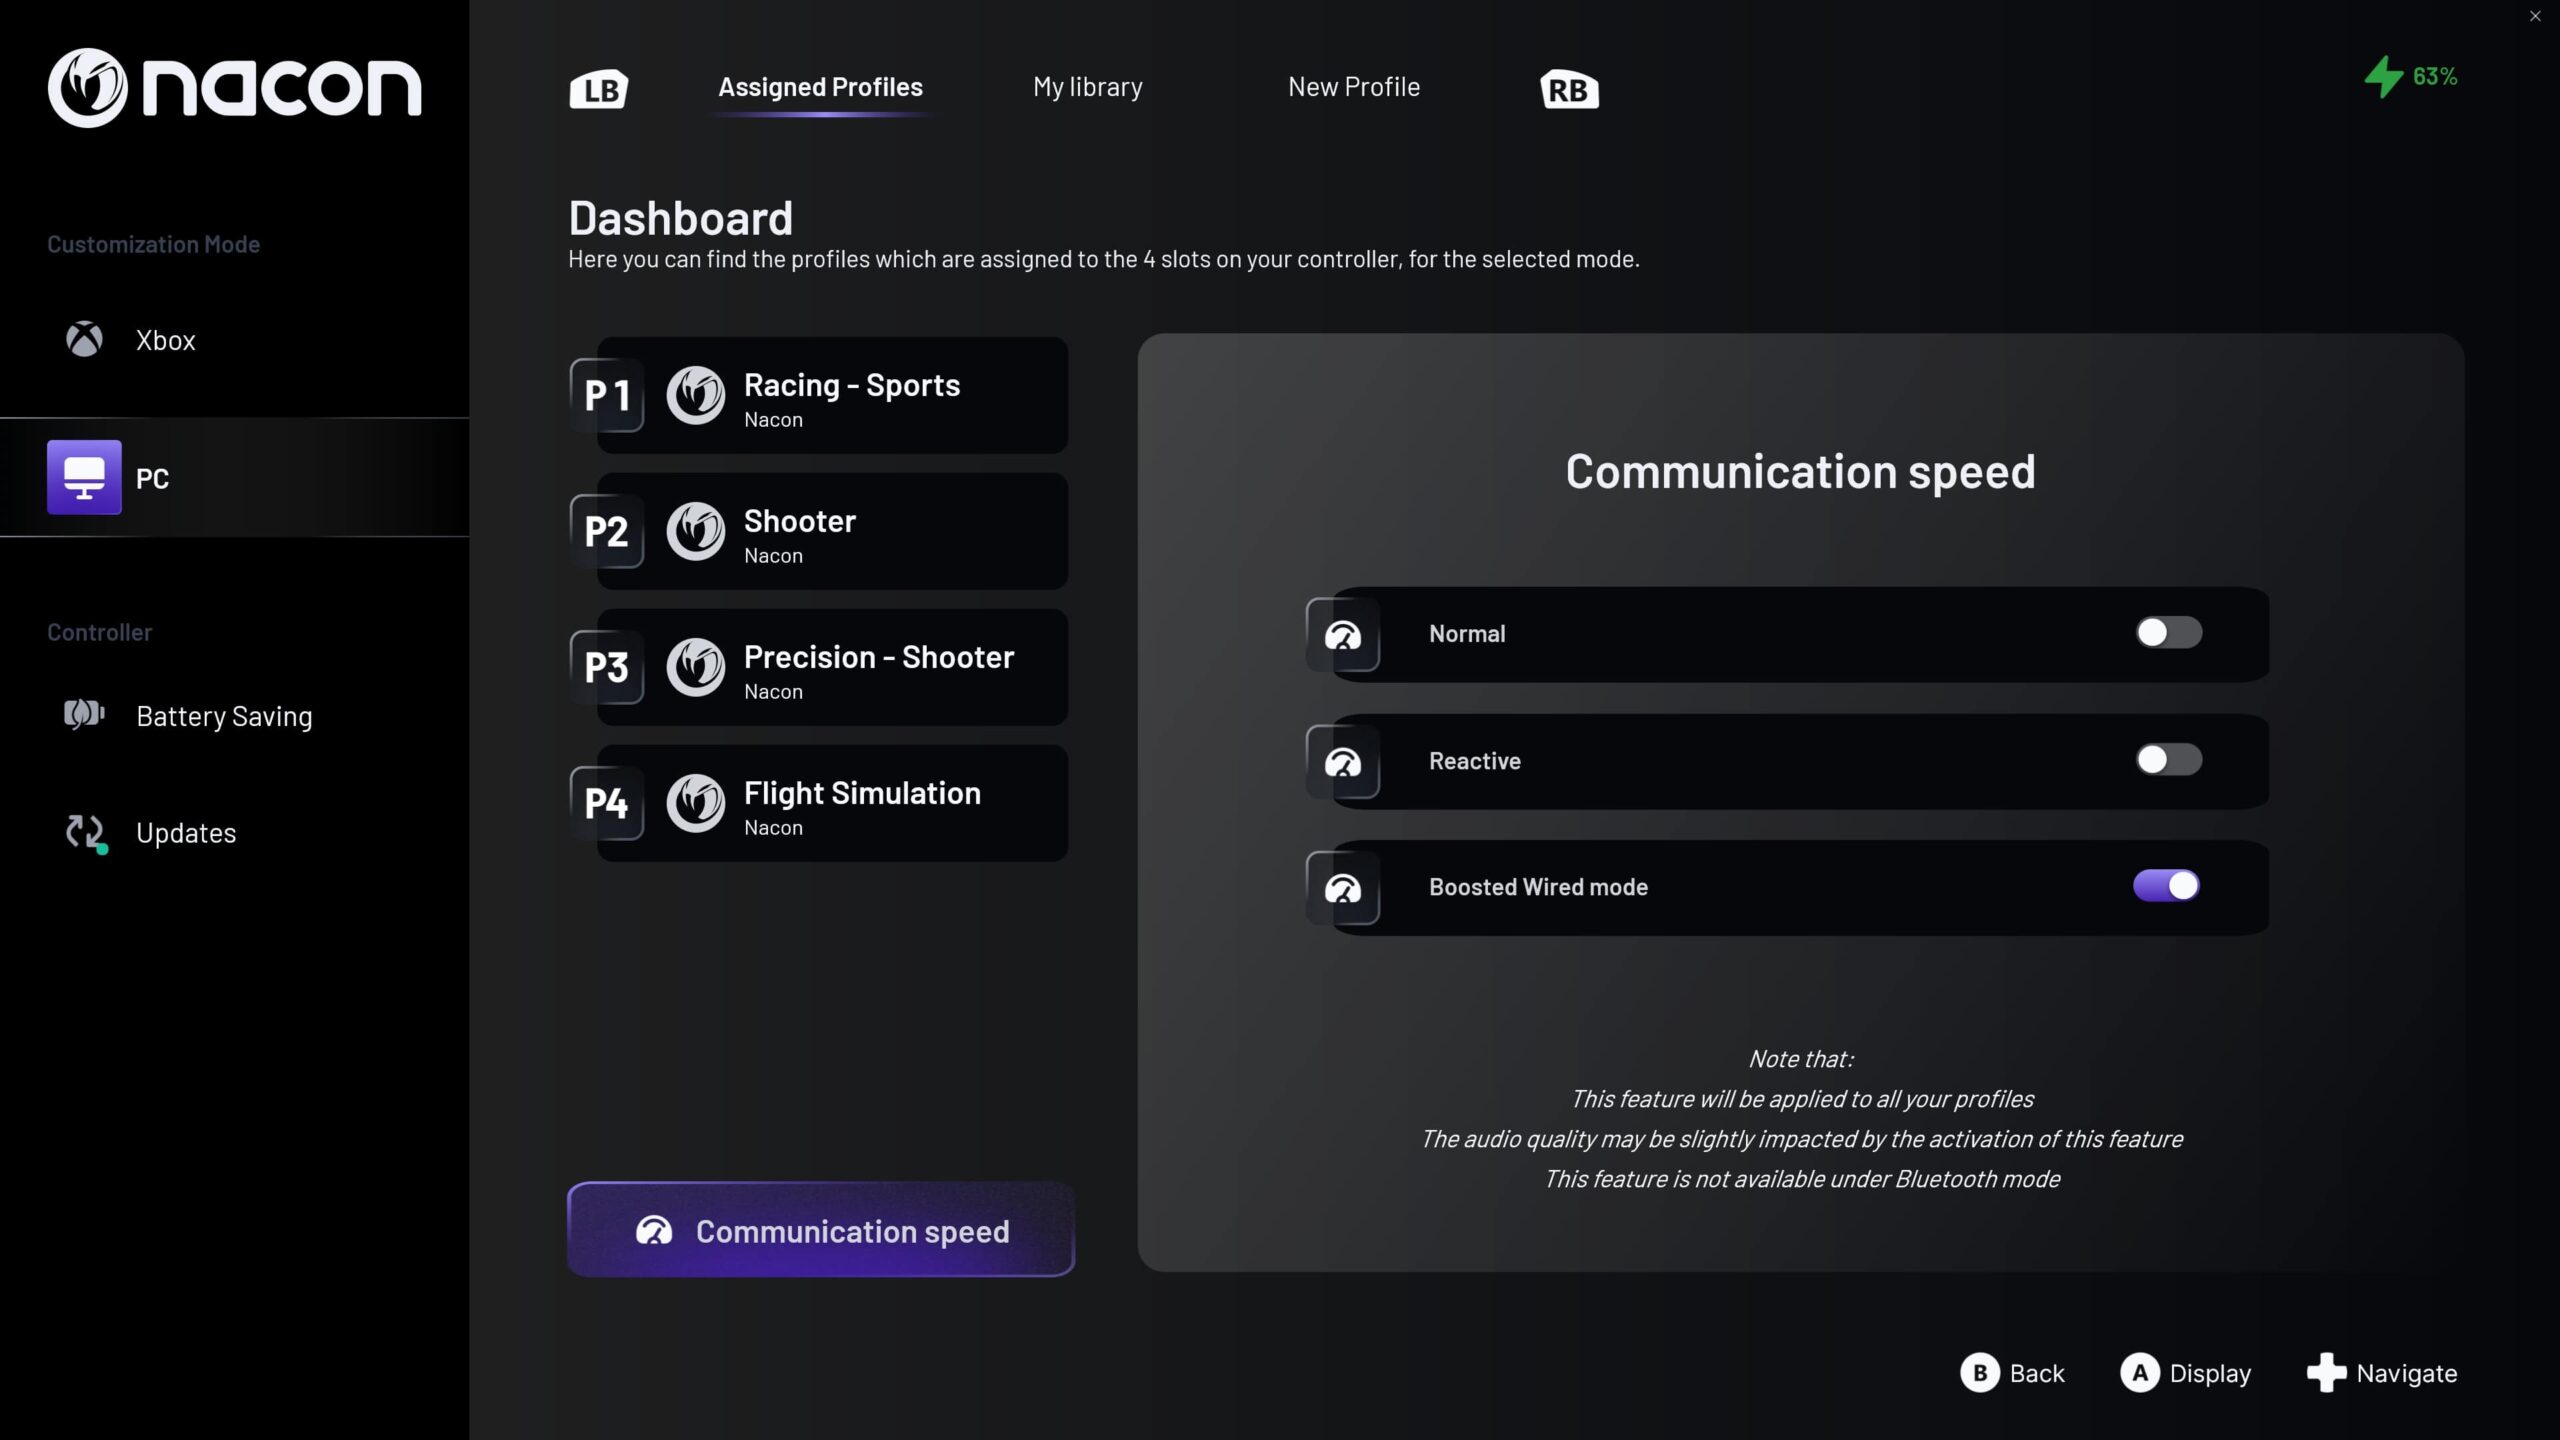The width and height of the screenshot is (2560, 1440).
Task: Open the Battery Saving controller settings
Action: click(224, 716)
